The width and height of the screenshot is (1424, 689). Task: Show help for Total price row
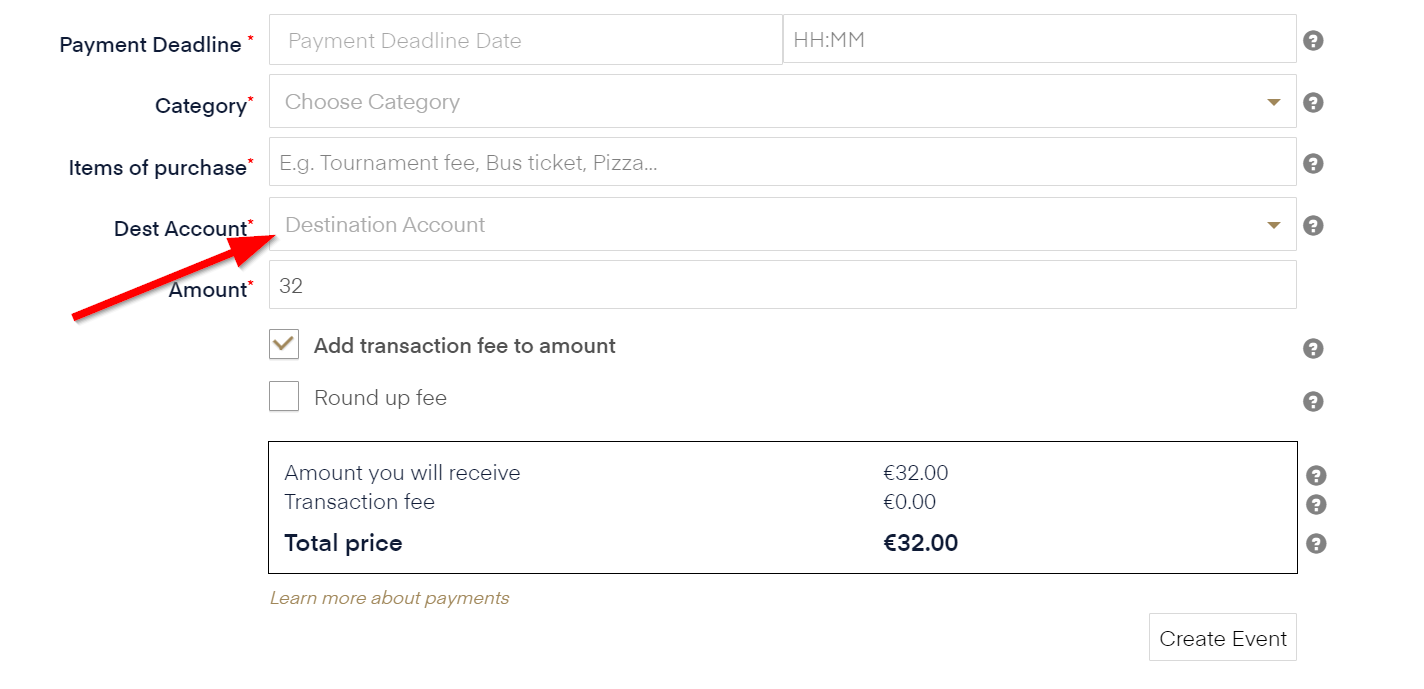tap(1316, 544)
